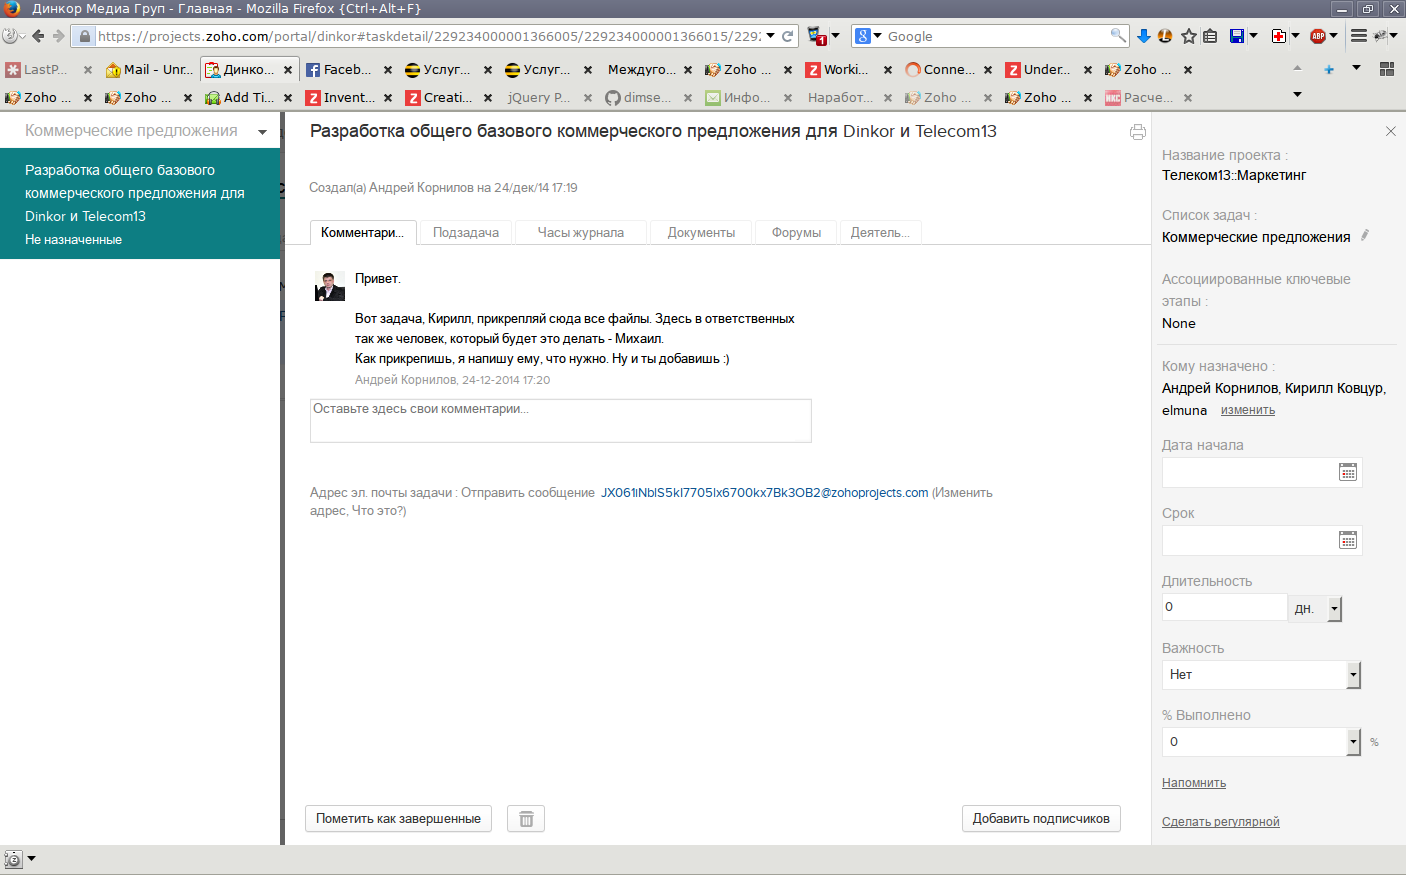
Task: Click the Сделать регулярной link
Action: (x=1221, y=822)
